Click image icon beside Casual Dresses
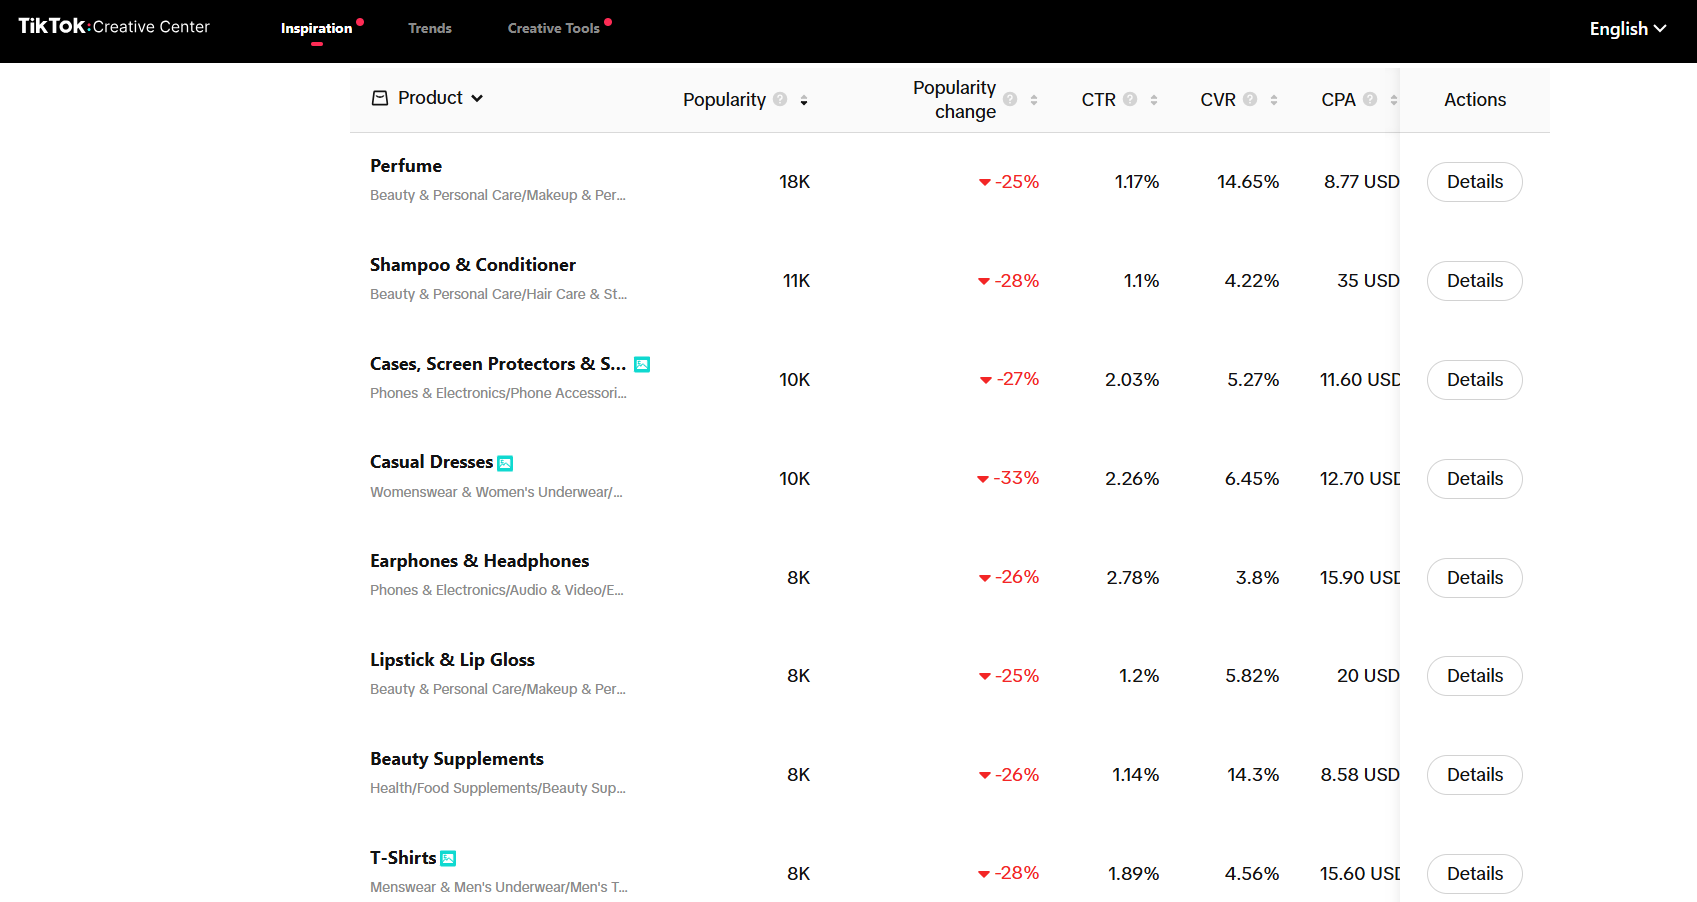The image size is (1697, 902). 505,463
